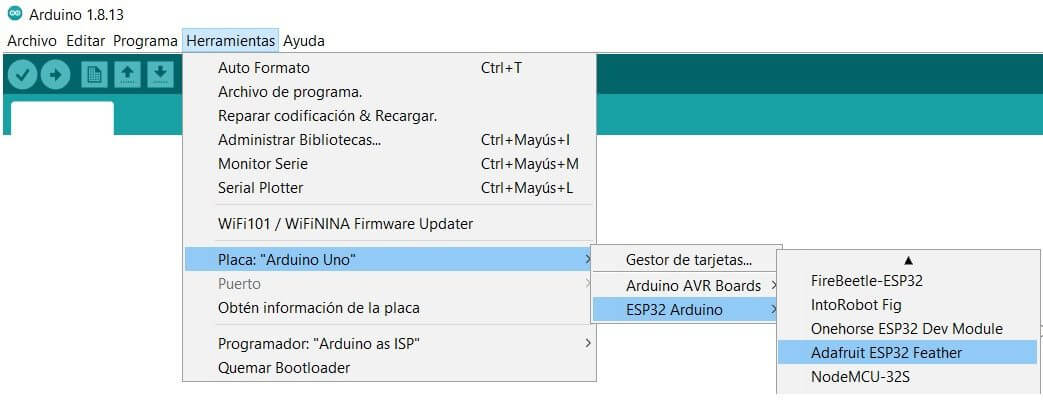Select the blank sketch tab

point(62,118)
